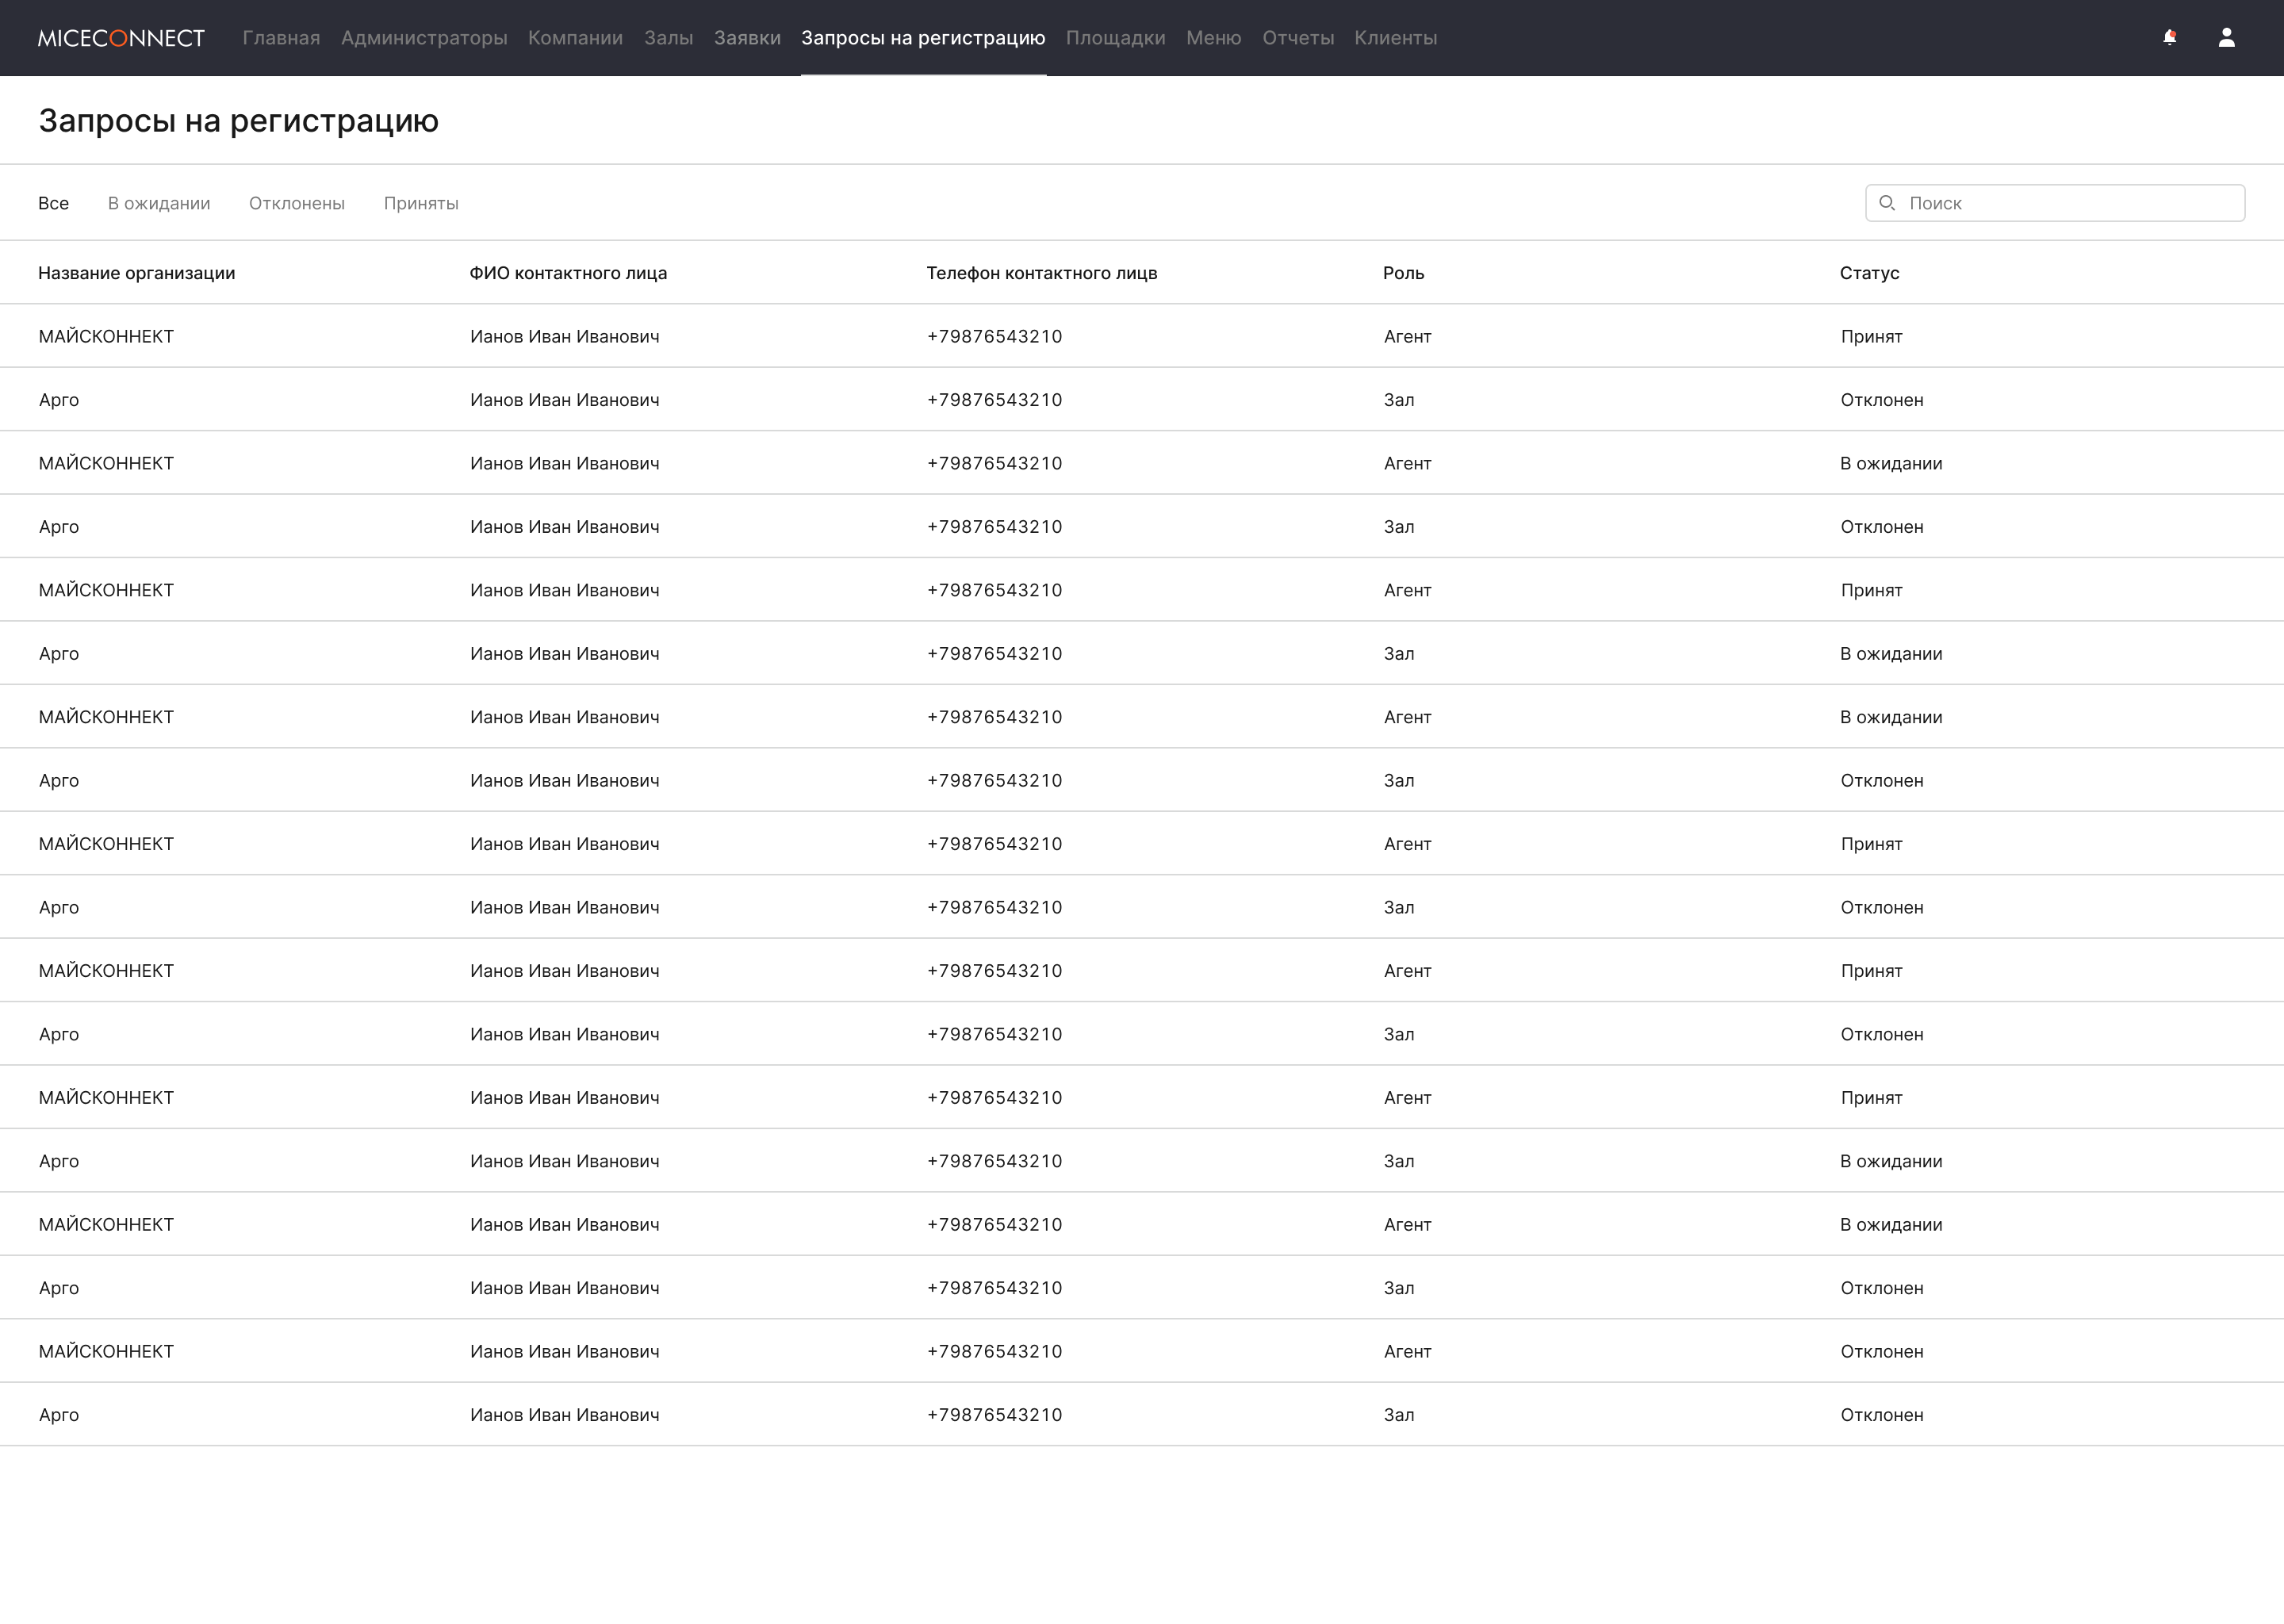Viewport: 2284px width, 1624px height.
Task: Go to Главная in the navigation
Action: pyautogui.click(x=281, y=38)
